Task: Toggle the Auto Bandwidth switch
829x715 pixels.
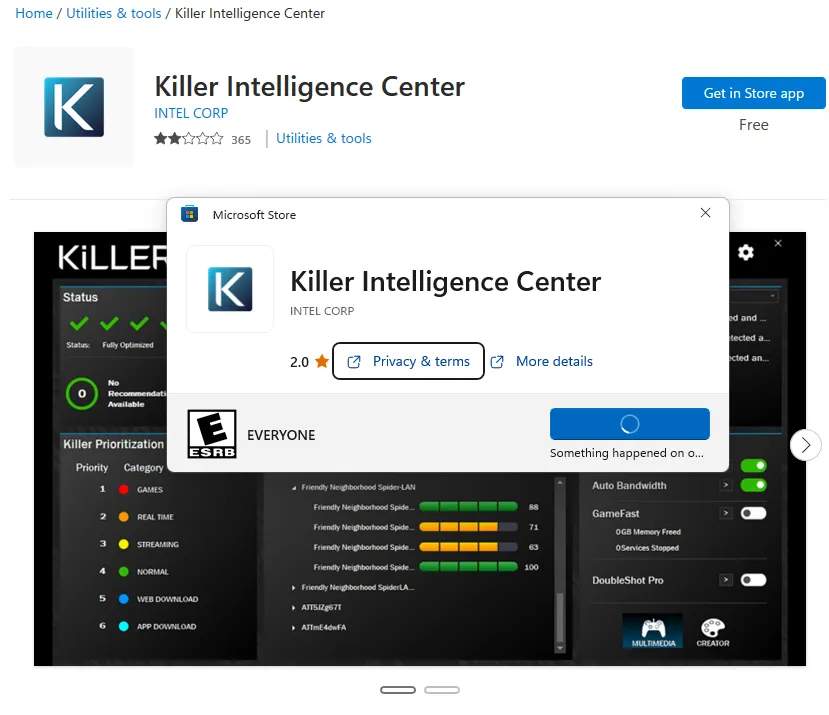Action: click(753, 485)
